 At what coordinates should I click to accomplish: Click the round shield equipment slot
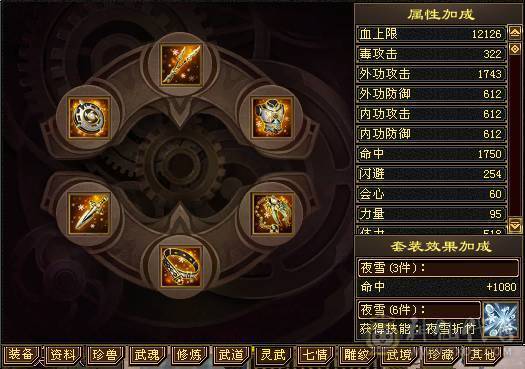click(89, 118)
